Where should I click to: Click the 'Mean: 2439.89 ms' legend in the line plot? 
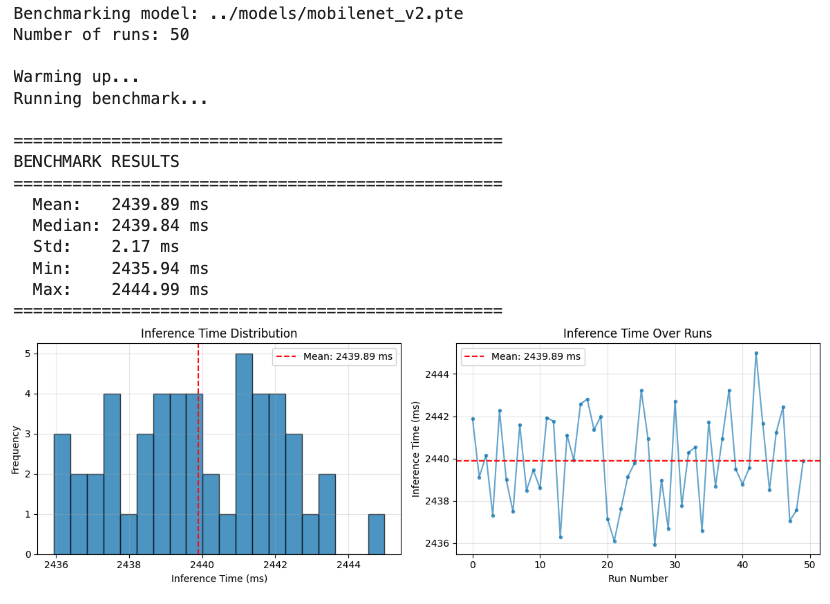(523, 356)
